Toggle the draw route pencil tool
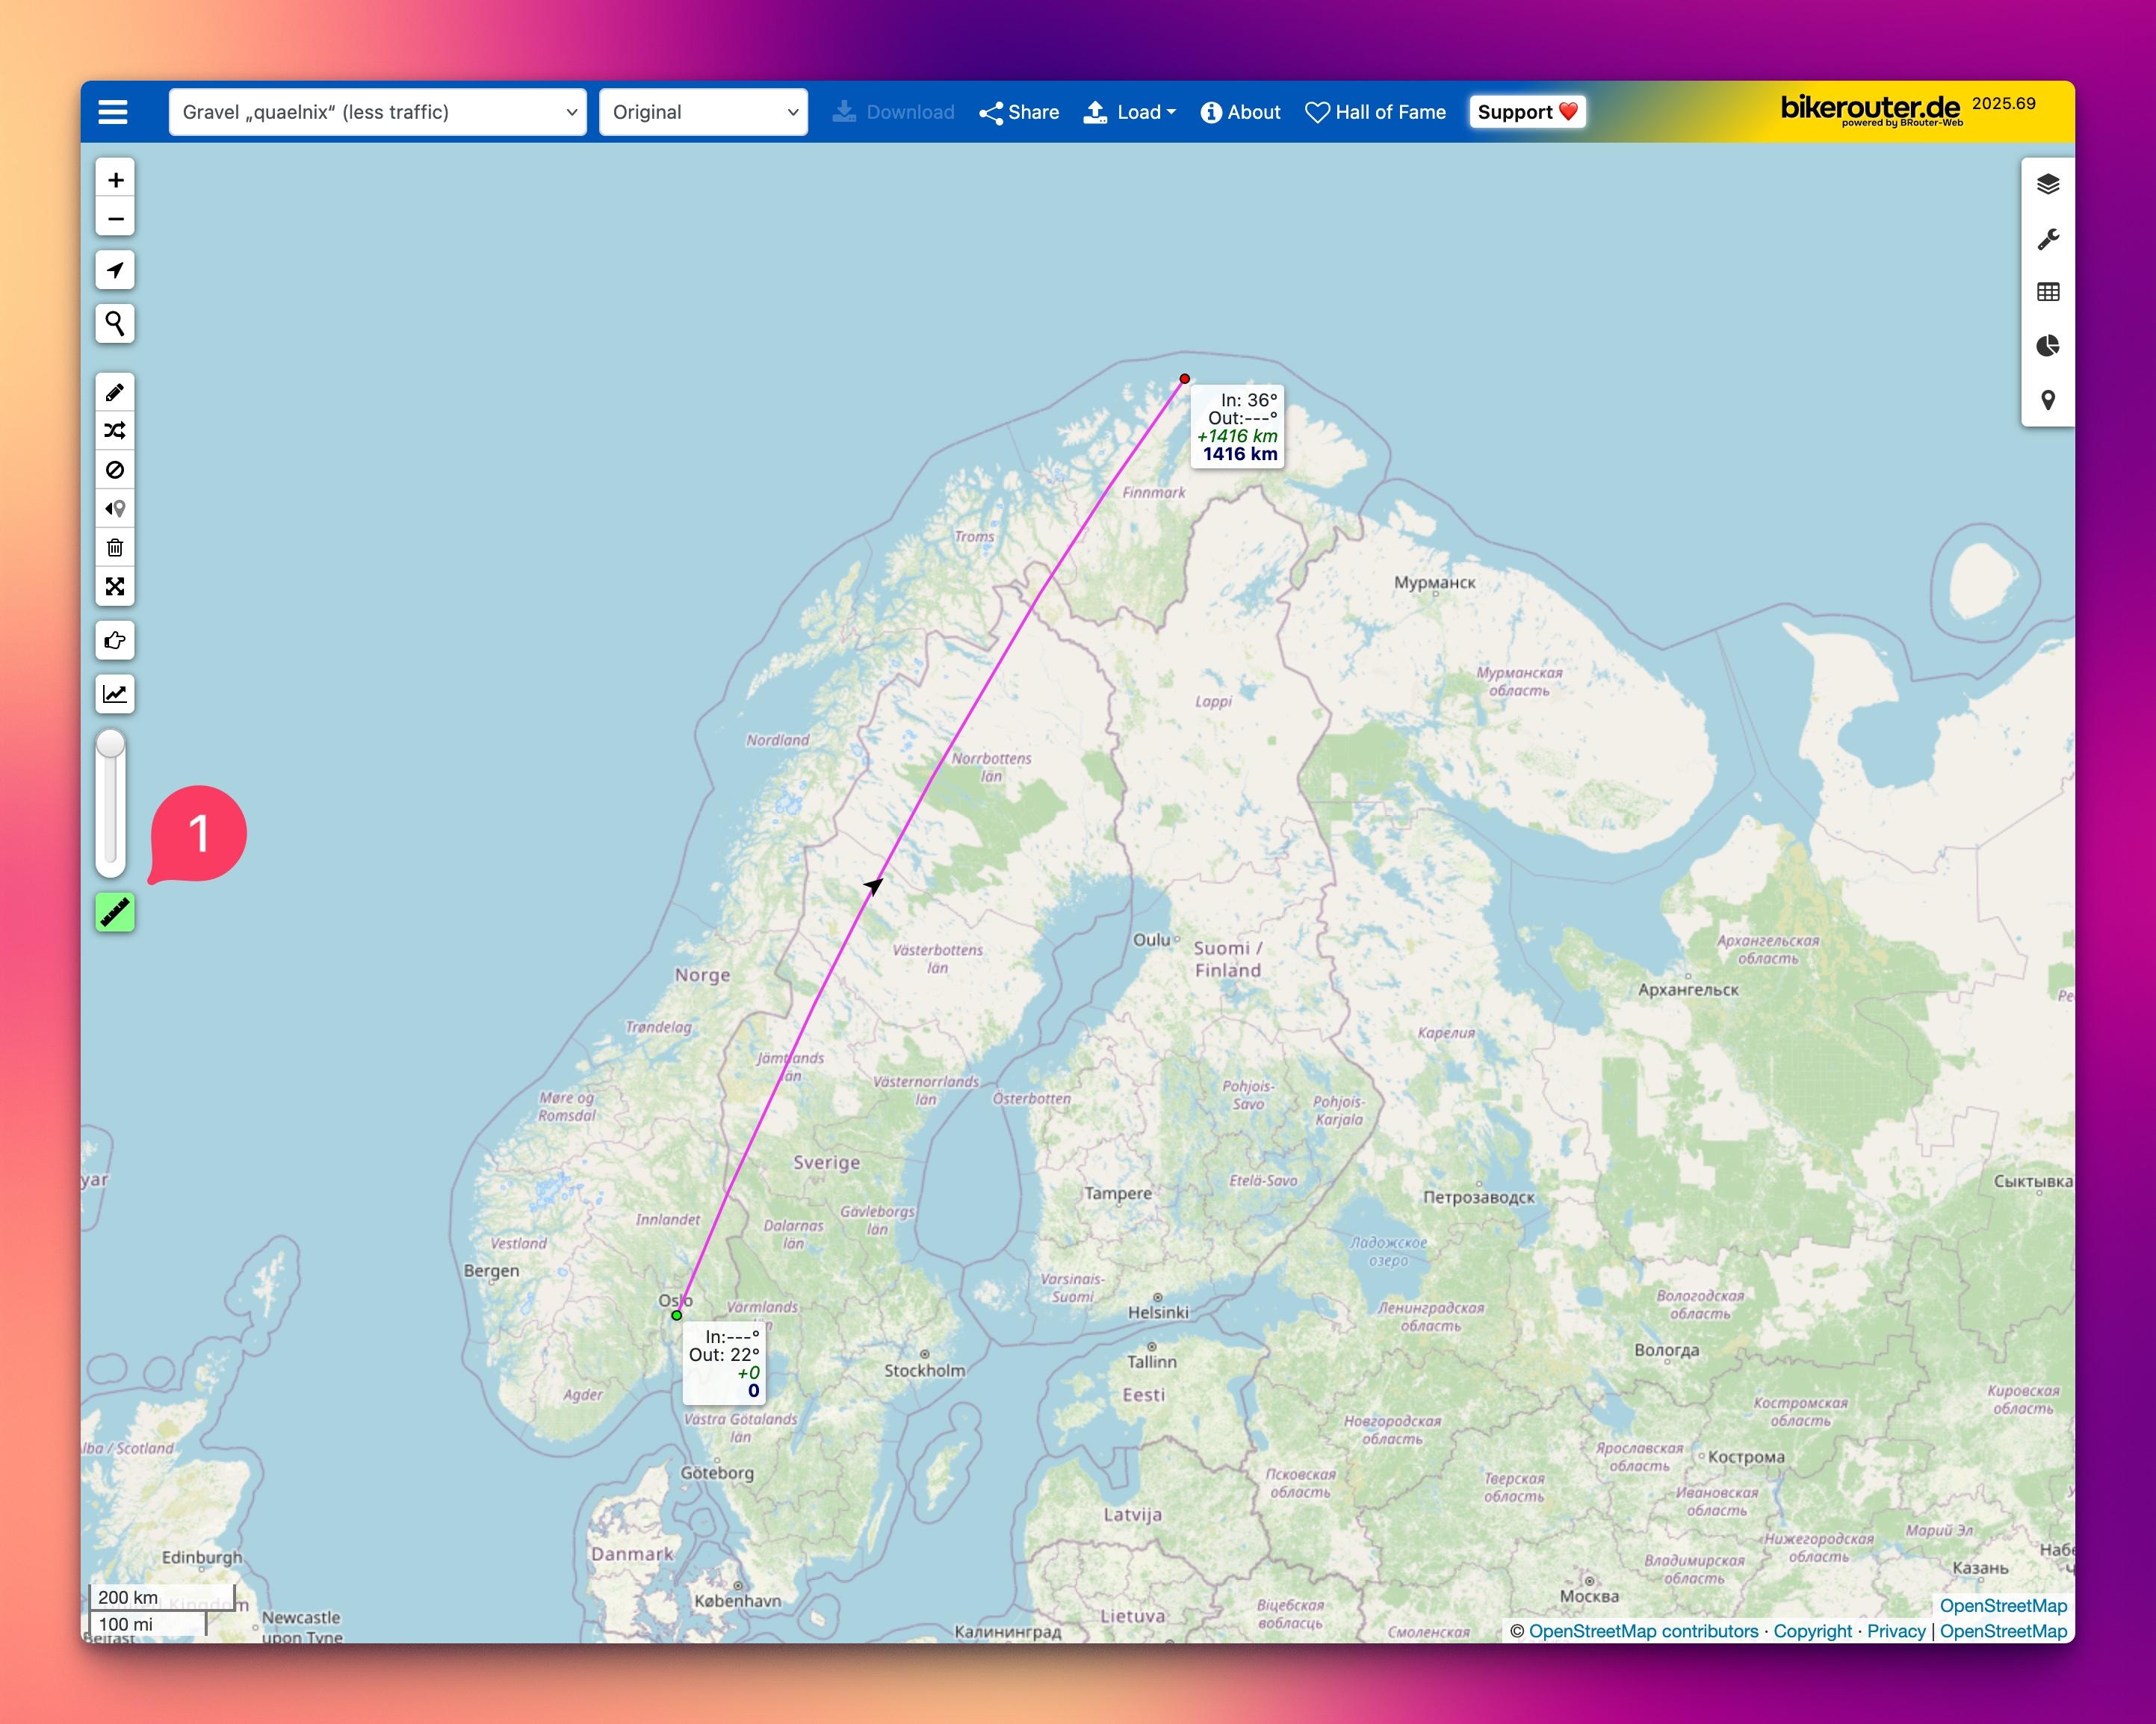The width and height of the screenshot is (2156, 1724). coord(115,392)
